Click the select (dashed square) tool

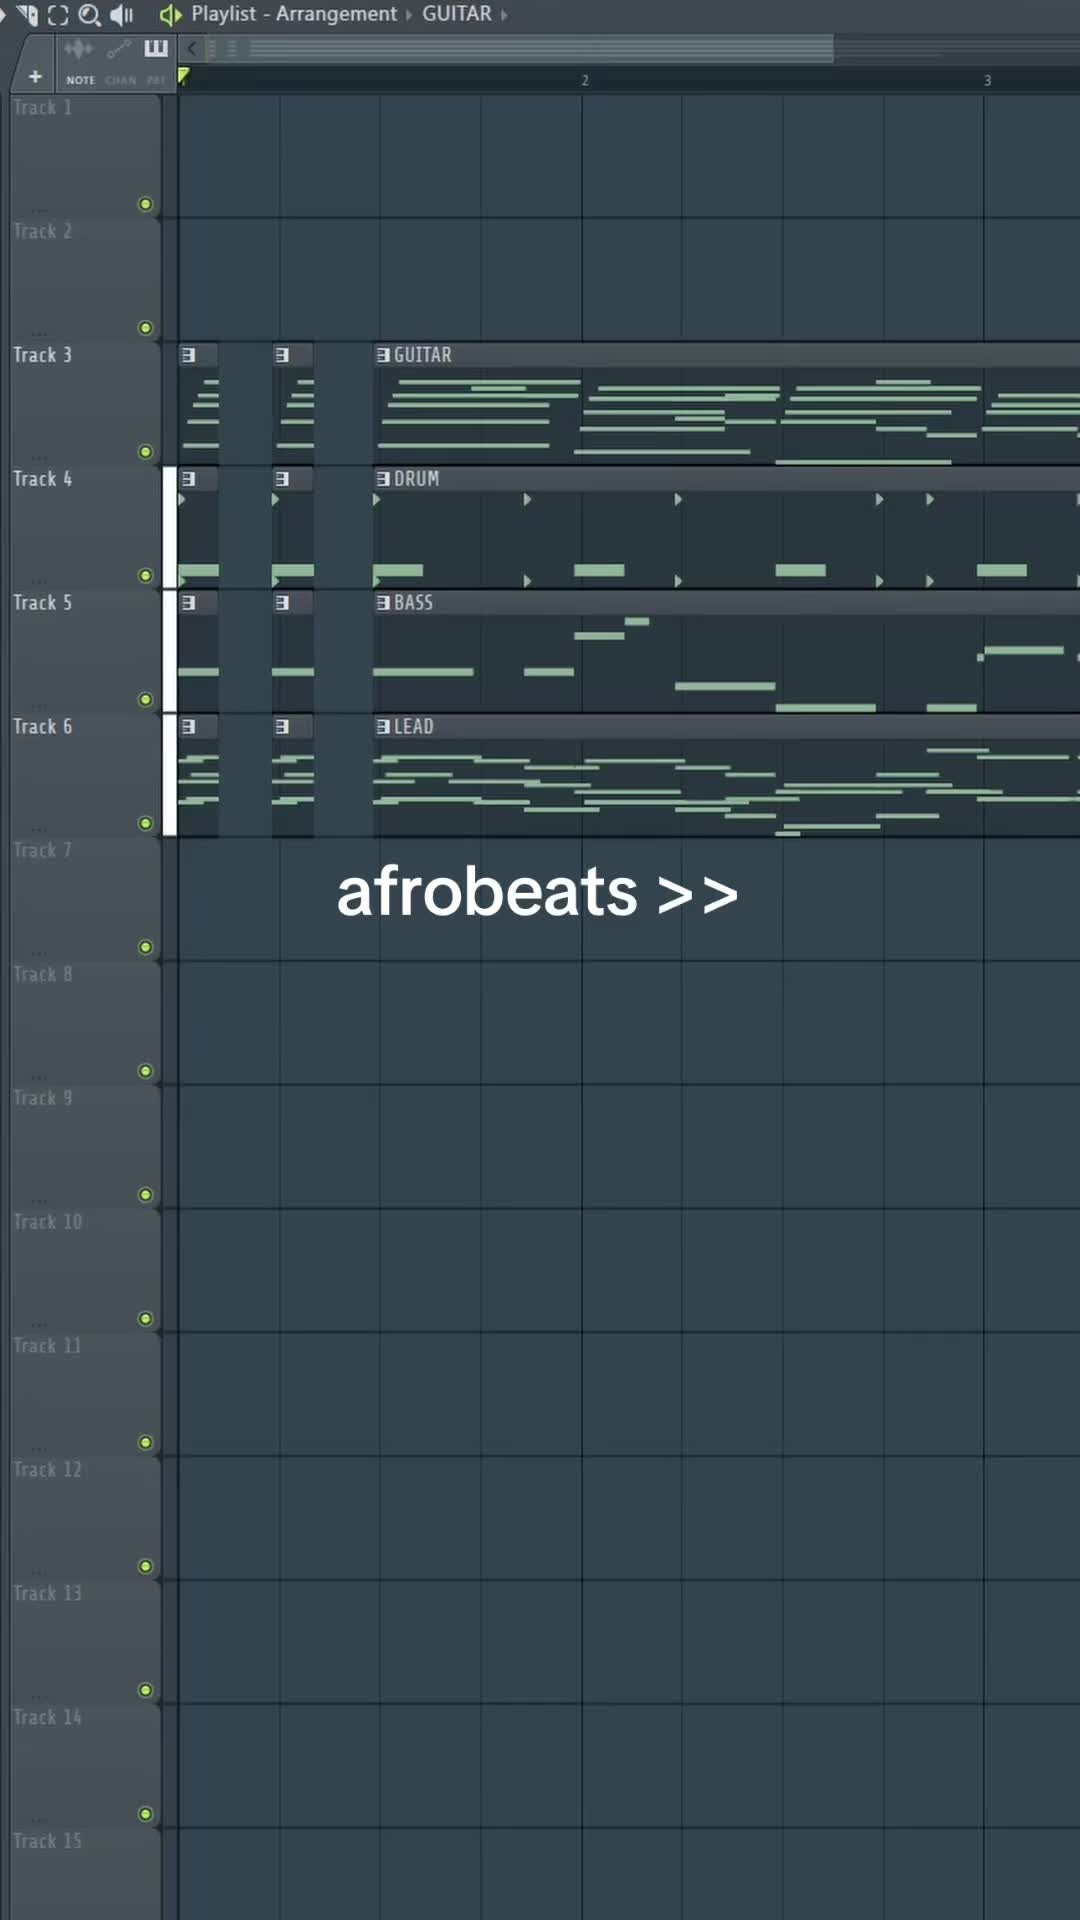(58, 15)
